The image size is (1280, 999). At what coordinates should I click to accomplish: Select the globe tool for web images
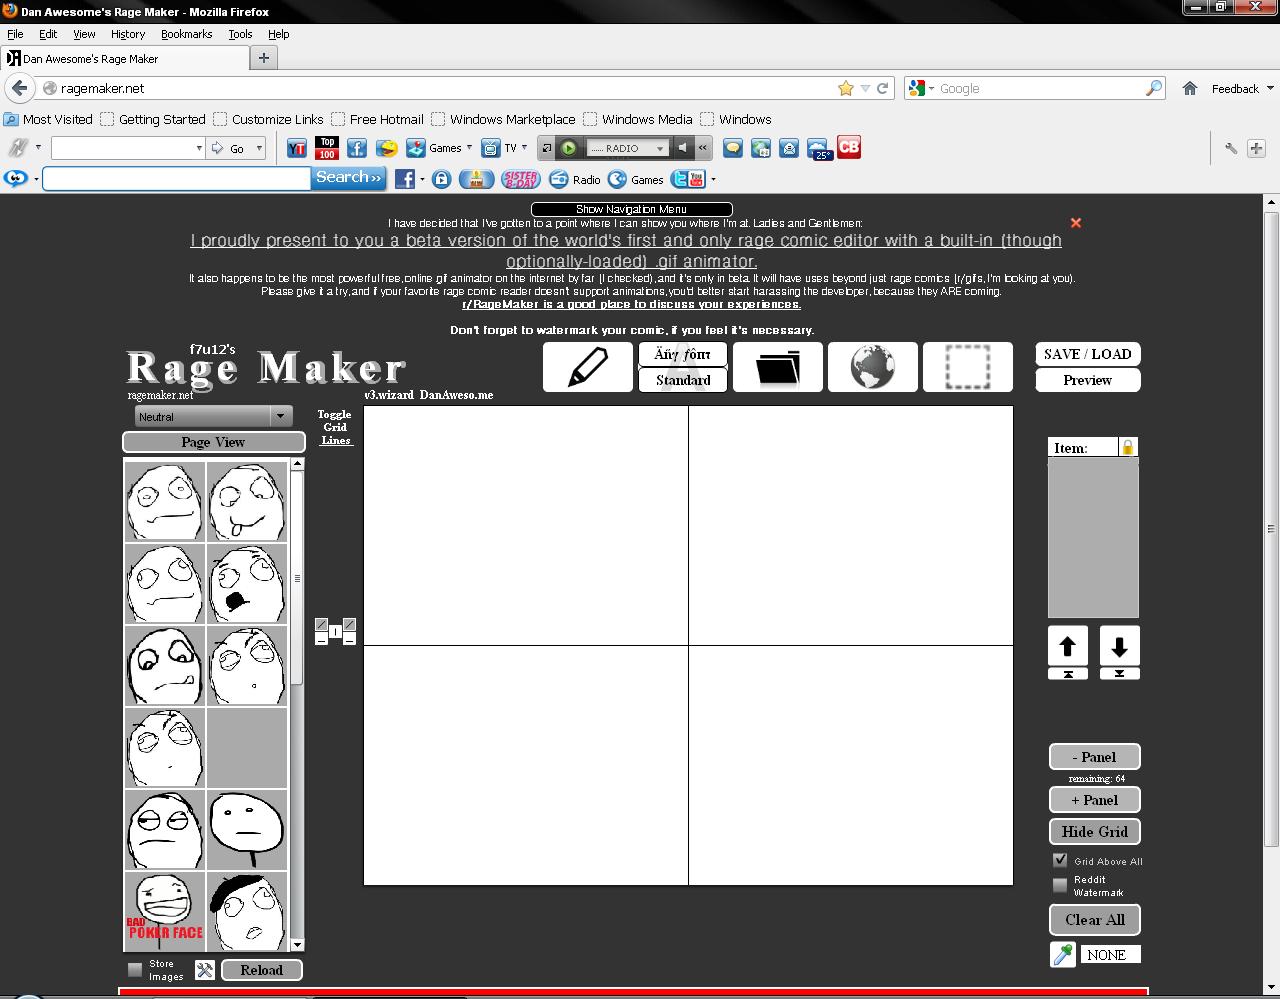coord(872,367)
